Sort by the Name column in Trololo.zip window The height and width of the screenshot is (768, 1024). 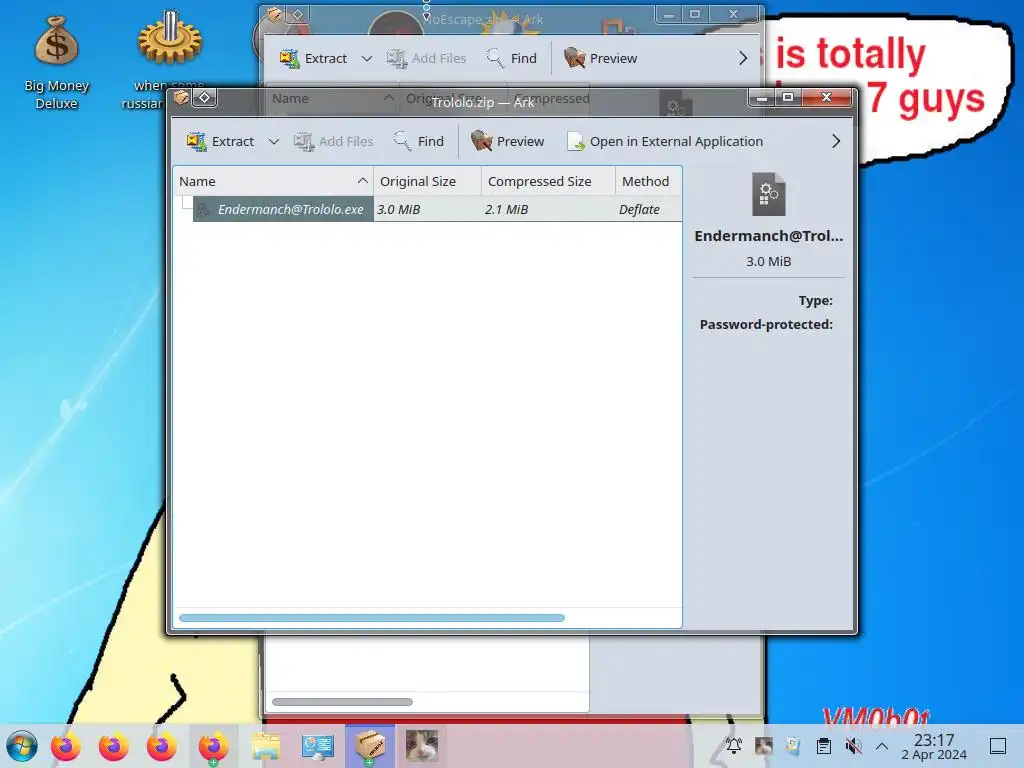273,181
